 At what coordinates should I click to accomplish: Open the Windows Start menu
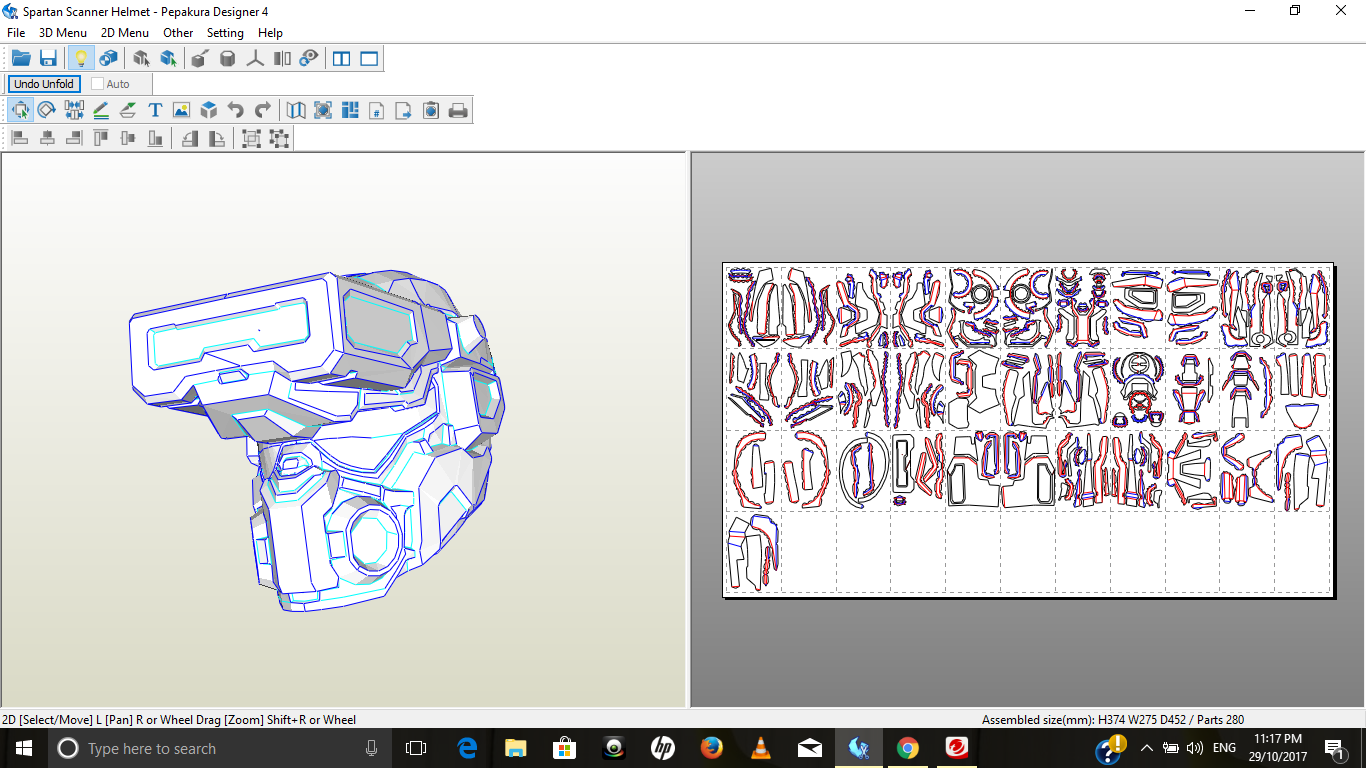(x=24, y=748)
